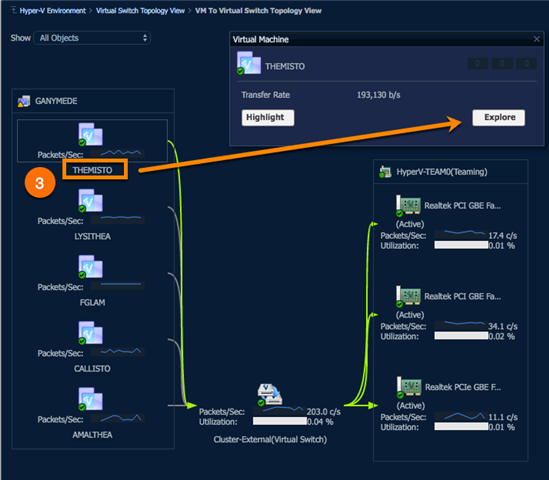
Task: Select the AMALTHEA virtual machine icon
Action: click(x=90, y=399)
